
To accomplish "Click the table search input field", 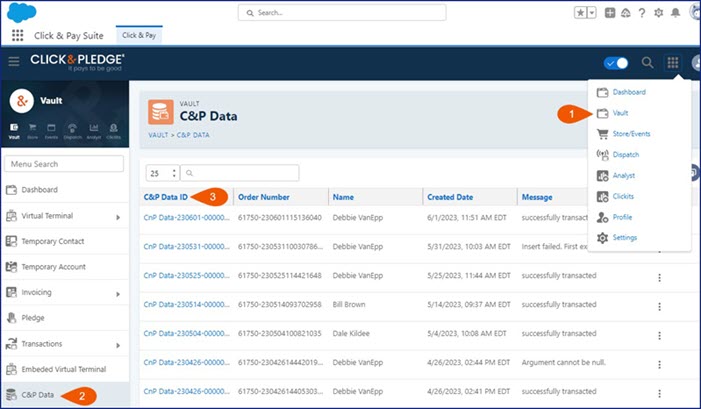I will (240, 173).
